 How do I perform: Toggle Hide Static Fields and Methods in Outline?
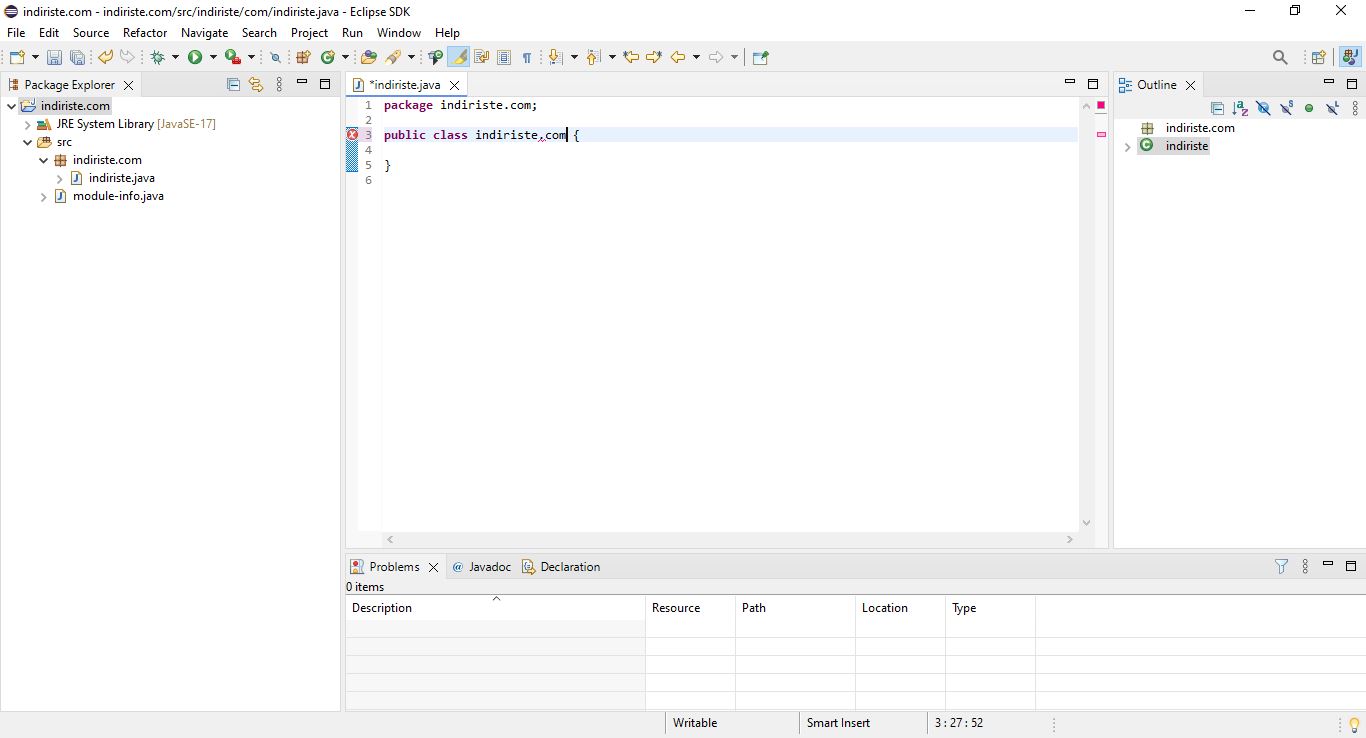pos(1286,108)
